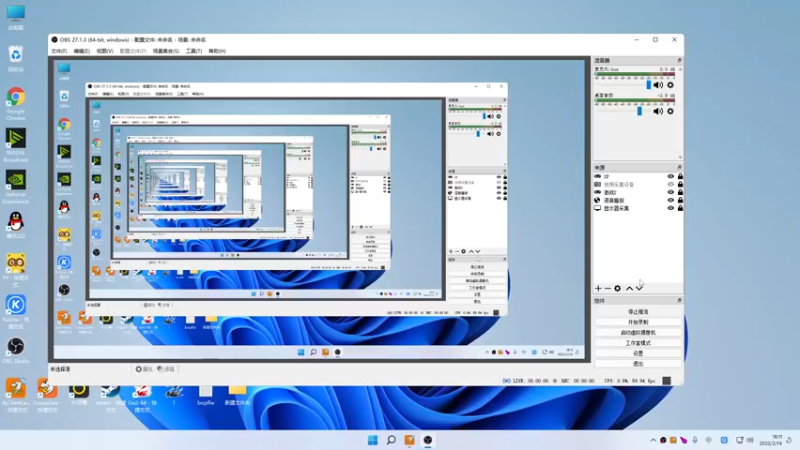
Task: Click the status bar stream indicator square
Action: point(666,381)
